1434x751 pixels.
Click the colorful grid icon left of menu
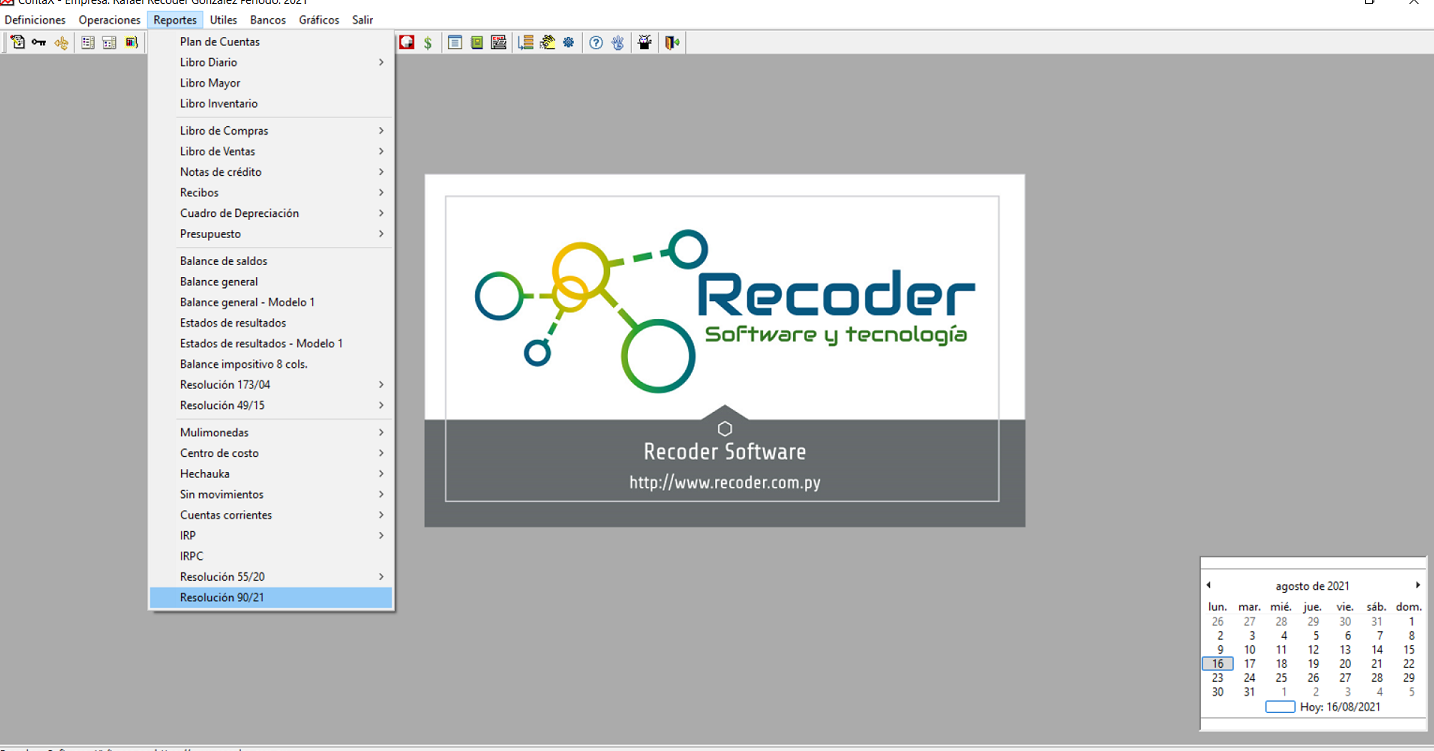click(x=132, y=42)
